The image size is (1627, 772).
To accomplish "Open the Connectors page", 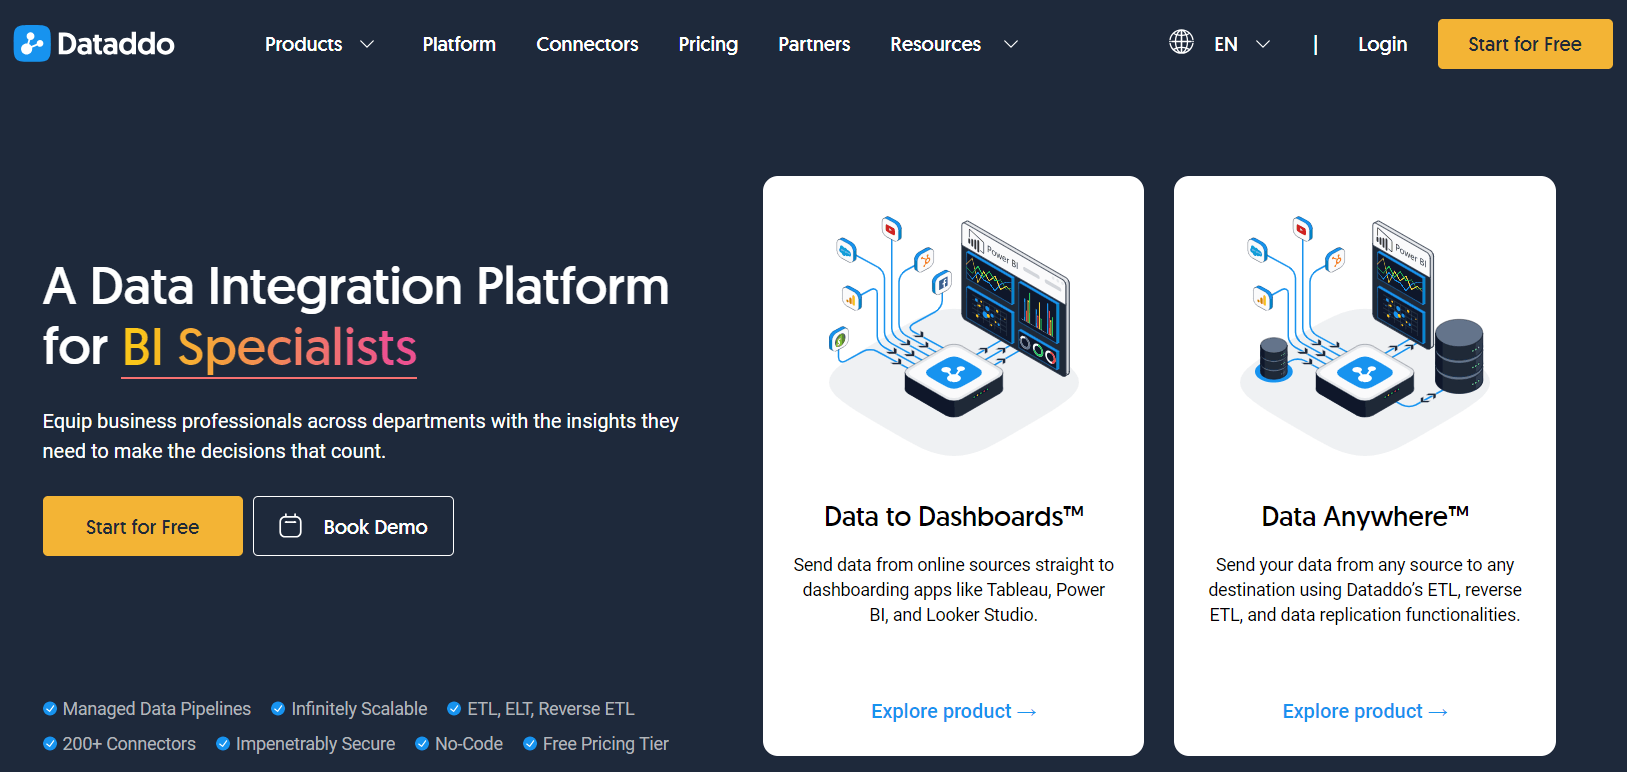I will pyautogui.click(x=587, y=44).
